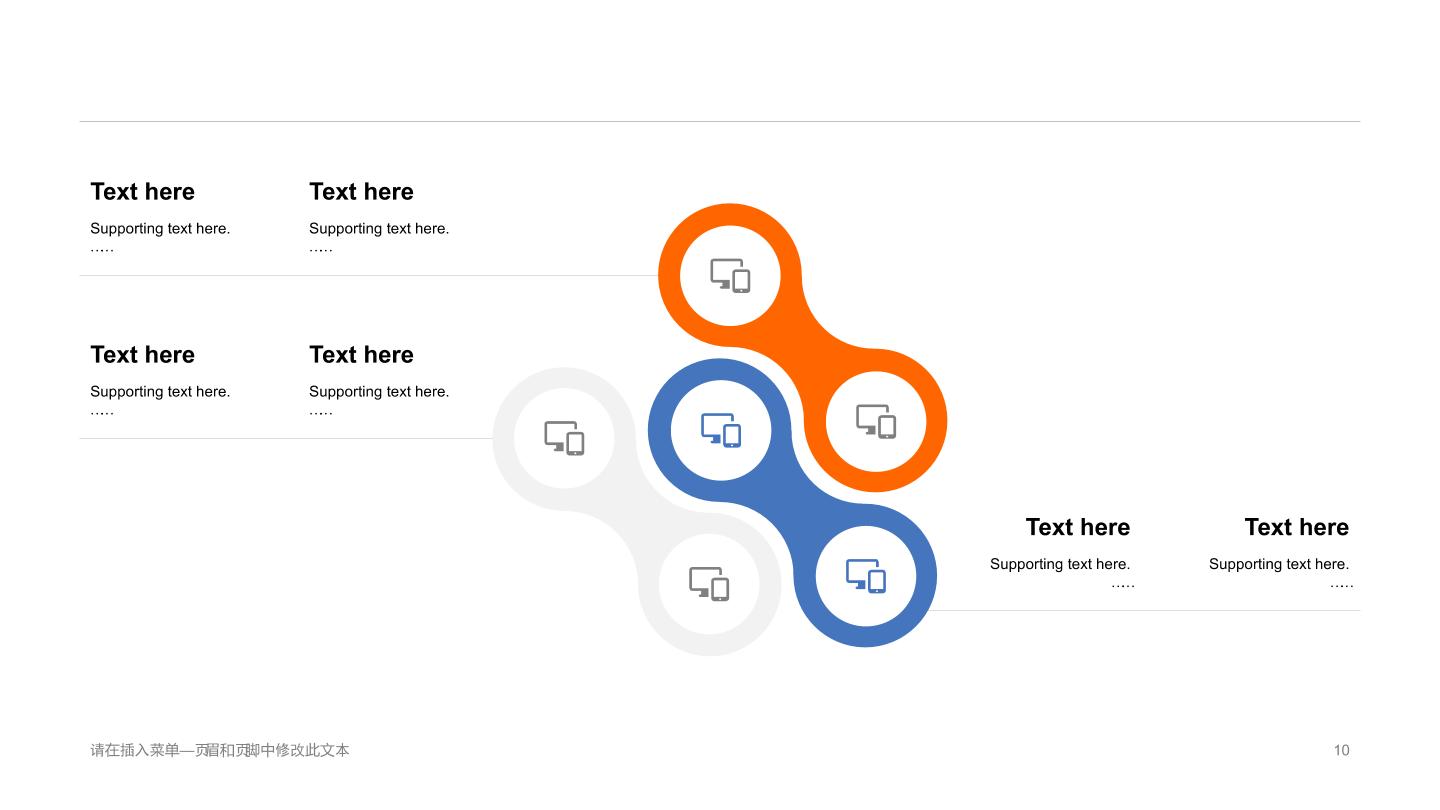Viewport: 1440px width, 810px height.
Task: Click the top-left 'Text here' heading
Action: [142, 192]
